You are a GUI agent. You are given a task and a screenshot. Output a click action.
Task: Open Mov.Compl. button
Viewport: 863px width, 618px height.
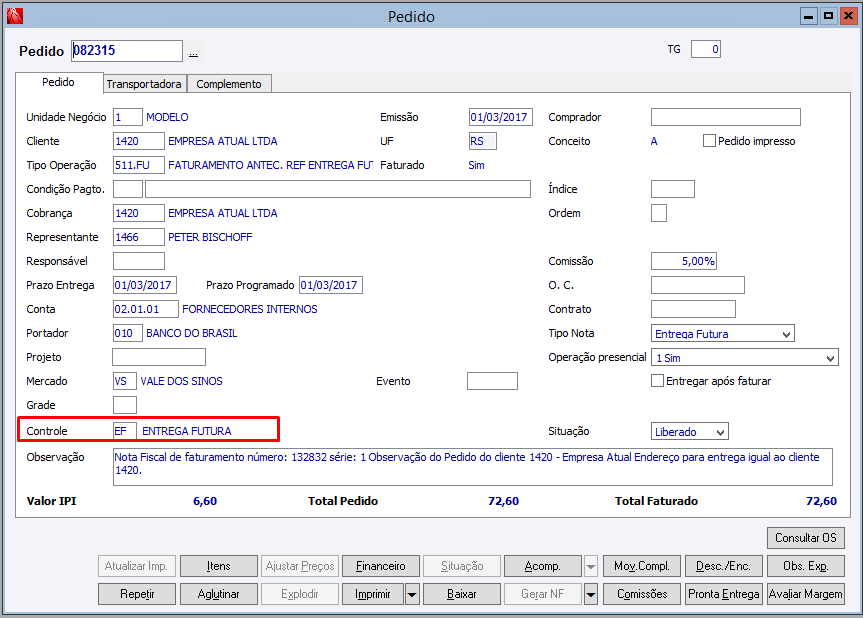pyautogui.click(x=642, y=566)
